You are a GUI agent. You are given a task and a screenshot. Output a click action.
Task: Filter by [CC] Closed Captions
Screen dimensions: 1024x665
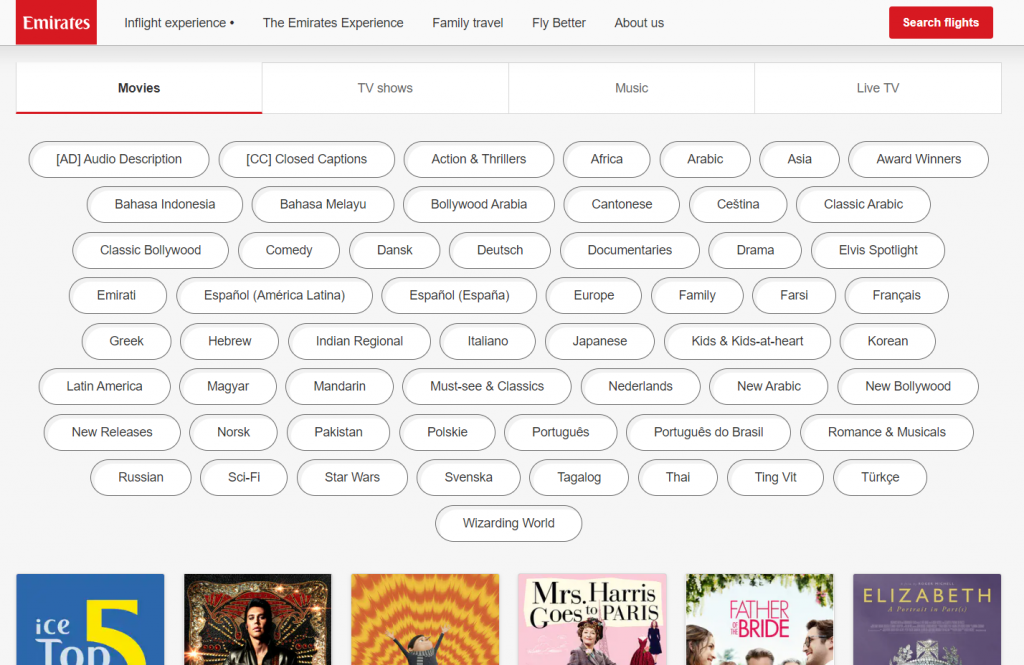point(307,159)
